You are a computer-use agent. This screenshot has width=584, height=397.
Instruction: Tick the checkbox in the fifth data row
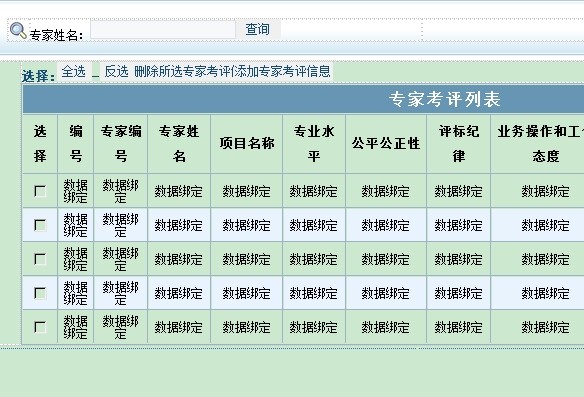[40, 327]
